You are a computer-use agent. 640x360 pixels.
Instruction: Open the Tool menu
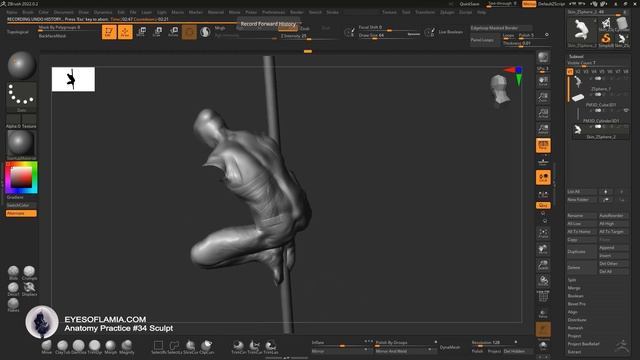(x=406, y=12)
